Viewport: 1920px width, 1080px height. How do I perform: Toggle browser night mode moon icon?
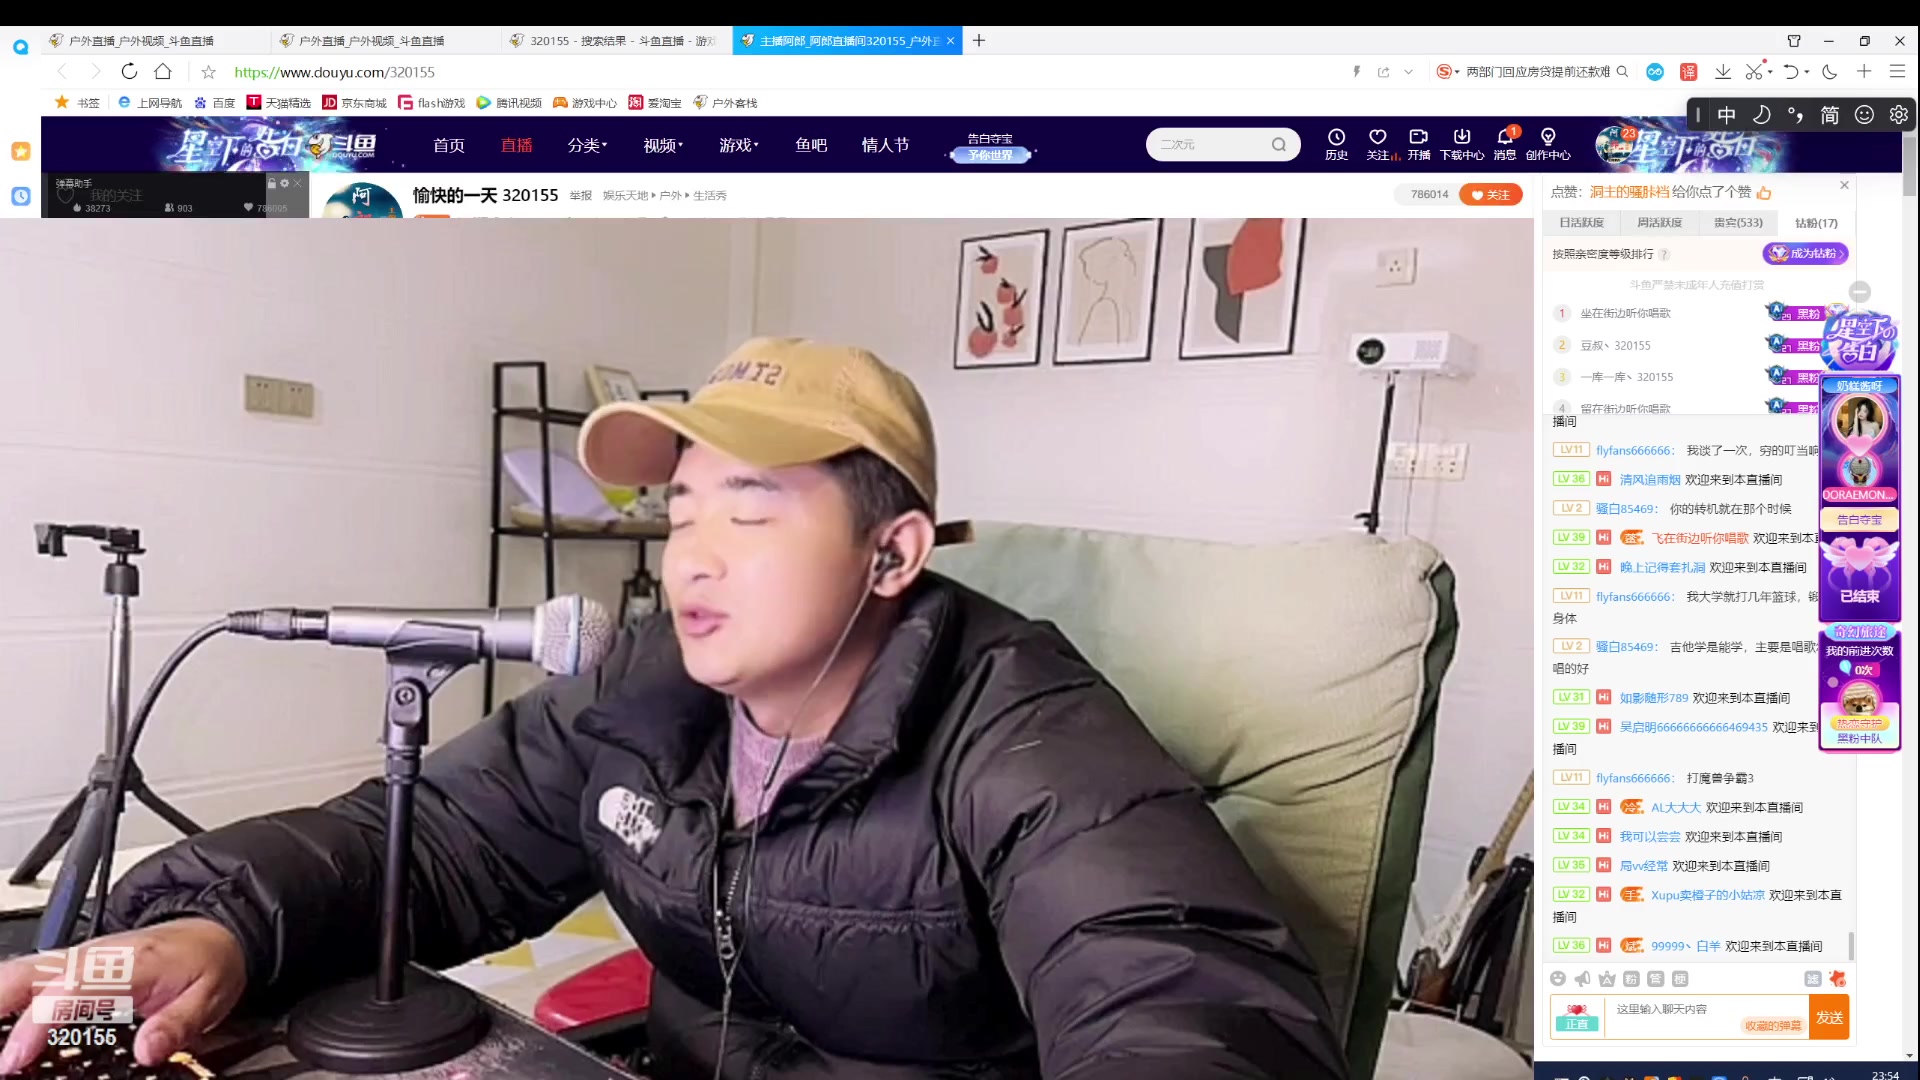(1829, 71)
